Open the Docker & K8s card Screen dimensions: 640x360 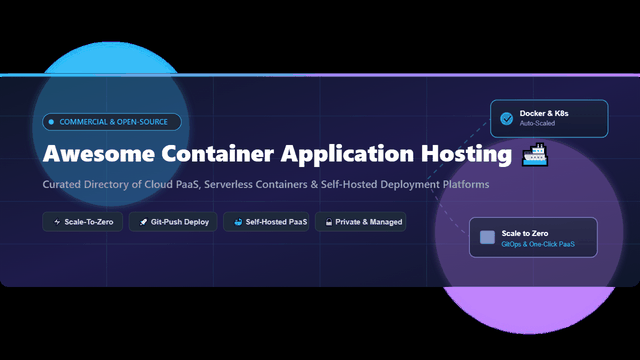pyautogui.click(x=549, y=118)
